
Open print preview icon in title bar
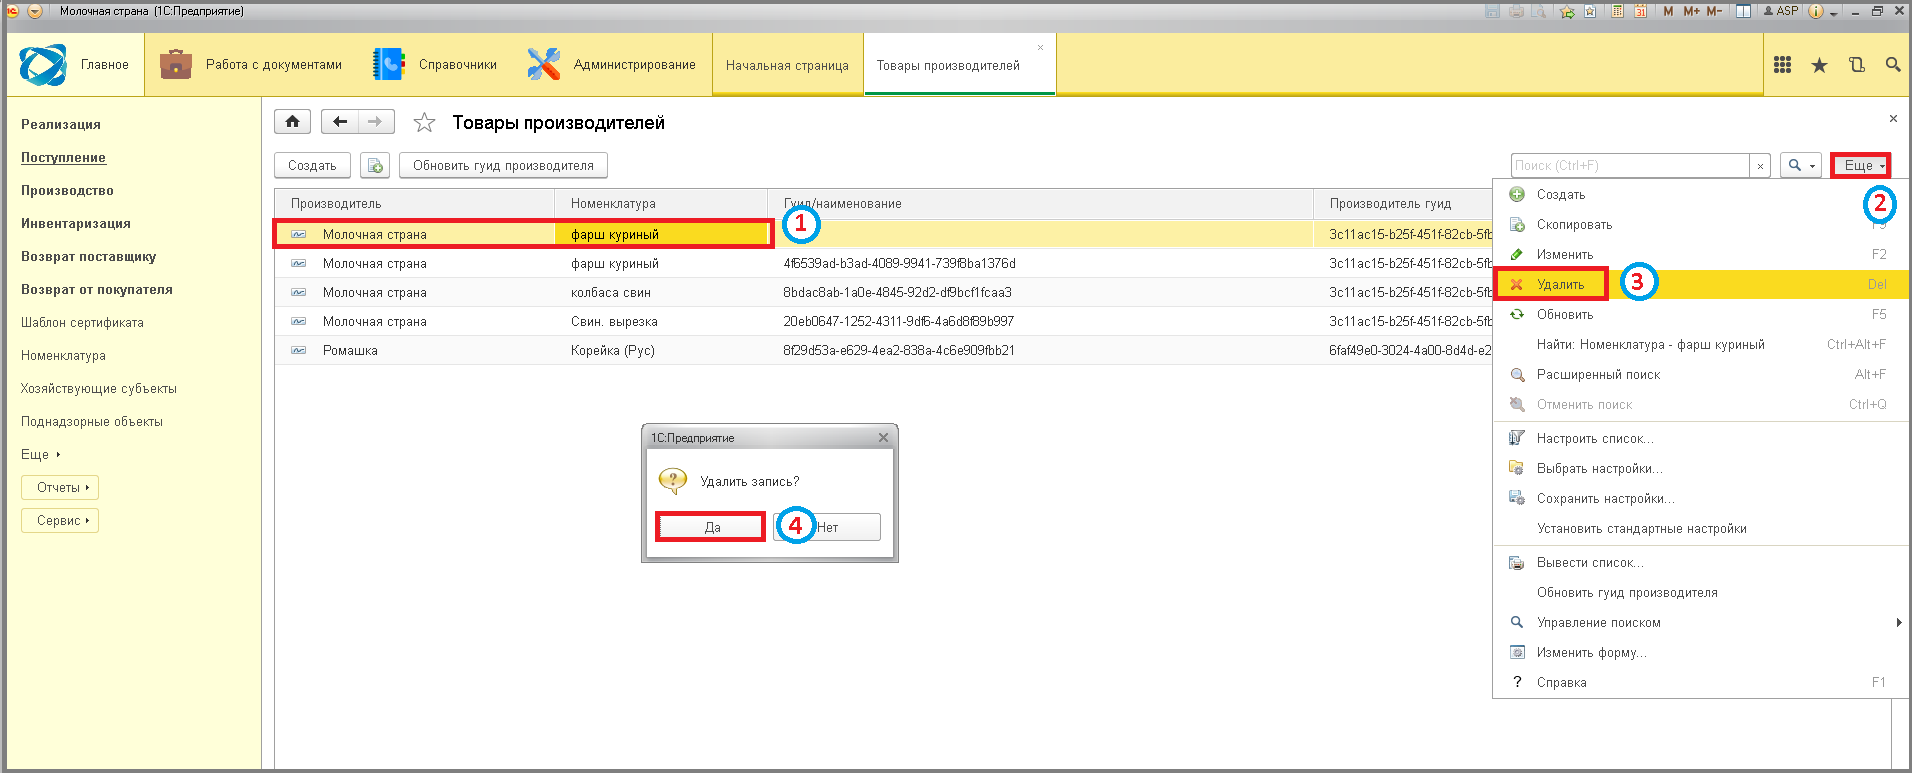pyautogui.click(x=1538, y=11)
